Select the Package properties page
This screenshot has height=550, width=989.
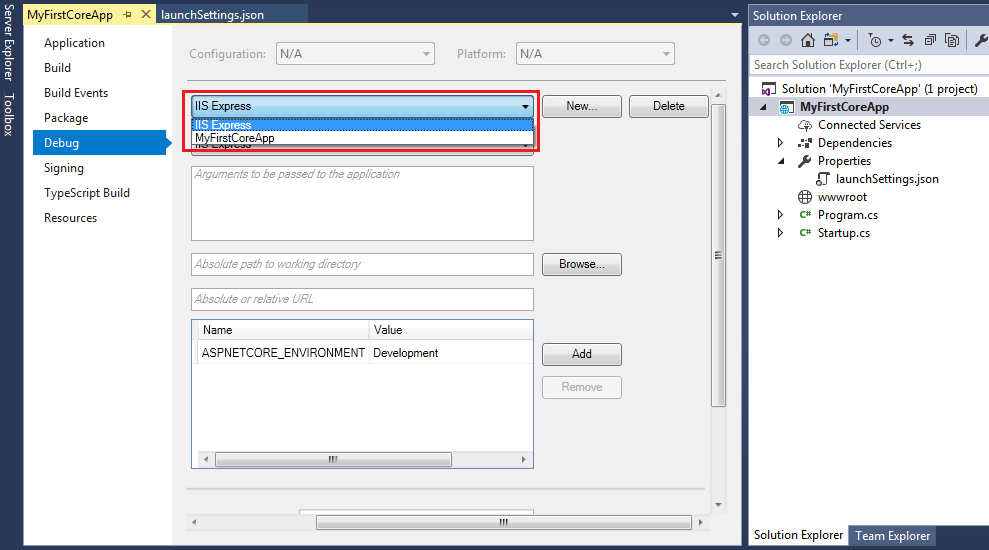66,118
